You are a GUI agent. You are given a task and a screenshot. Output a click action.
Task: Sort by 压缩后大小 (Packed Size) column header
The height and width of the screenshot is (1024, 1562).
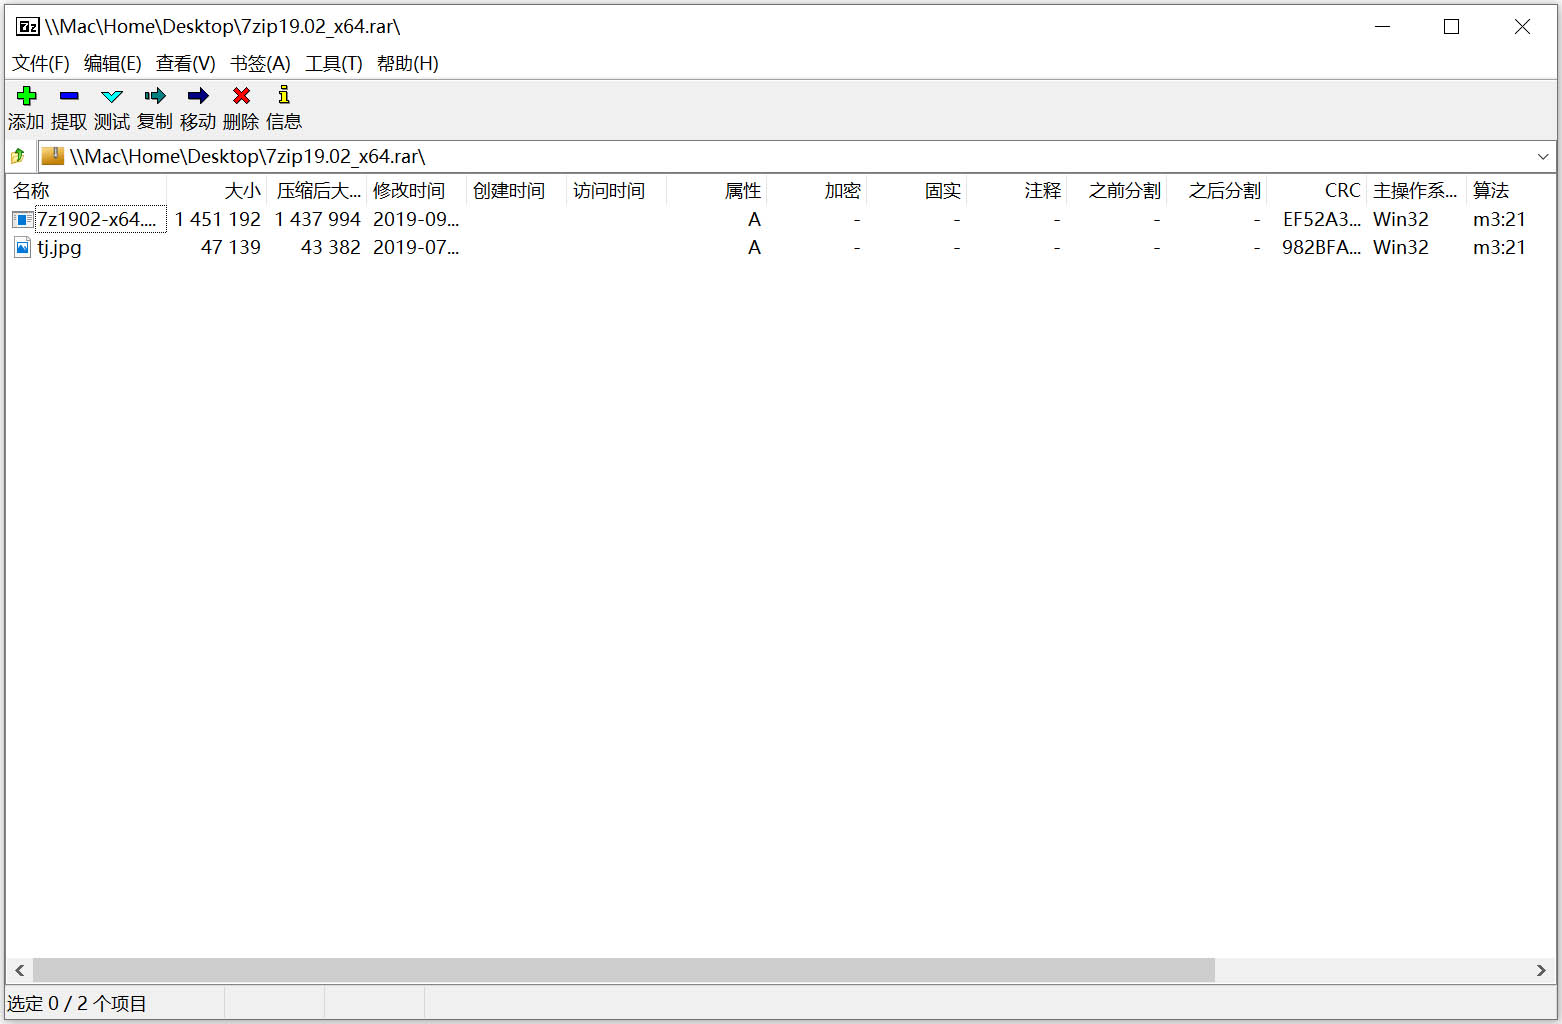[x=317, y=191]
